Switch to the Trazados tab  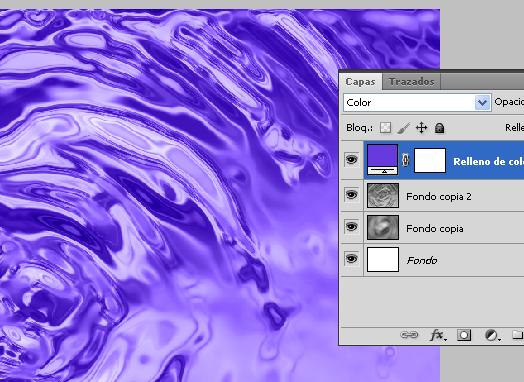click(411, 82)
